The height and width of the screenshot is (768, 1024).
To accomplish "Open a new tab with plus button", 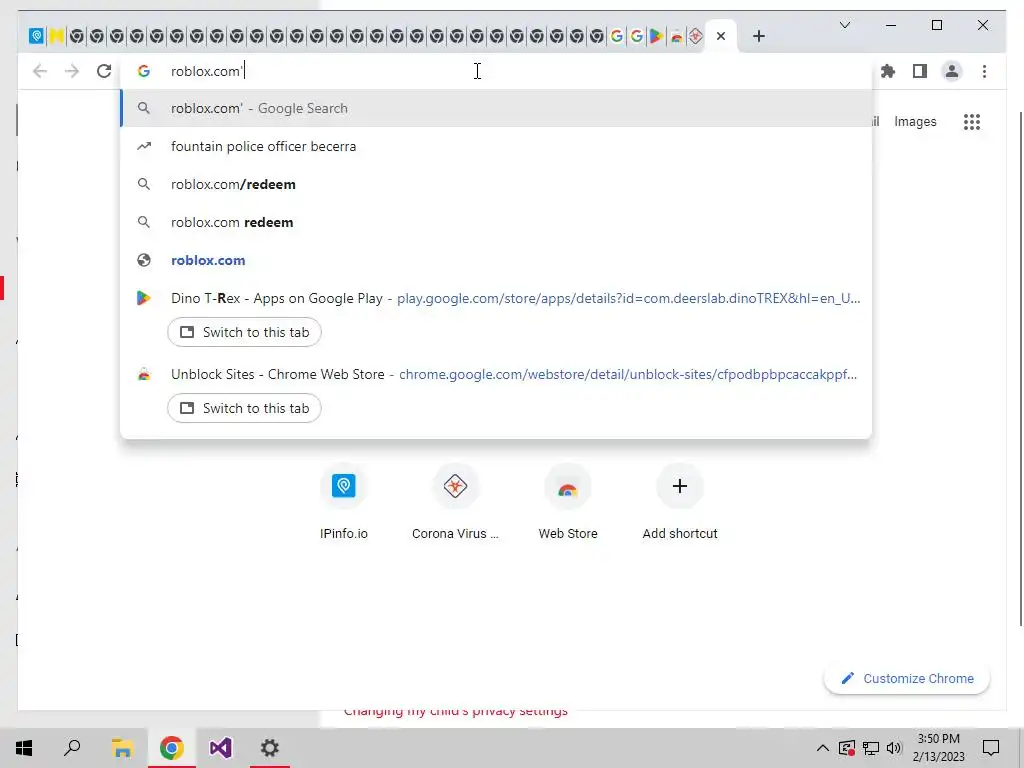I will pyautogui.click(x=758, y=36).
